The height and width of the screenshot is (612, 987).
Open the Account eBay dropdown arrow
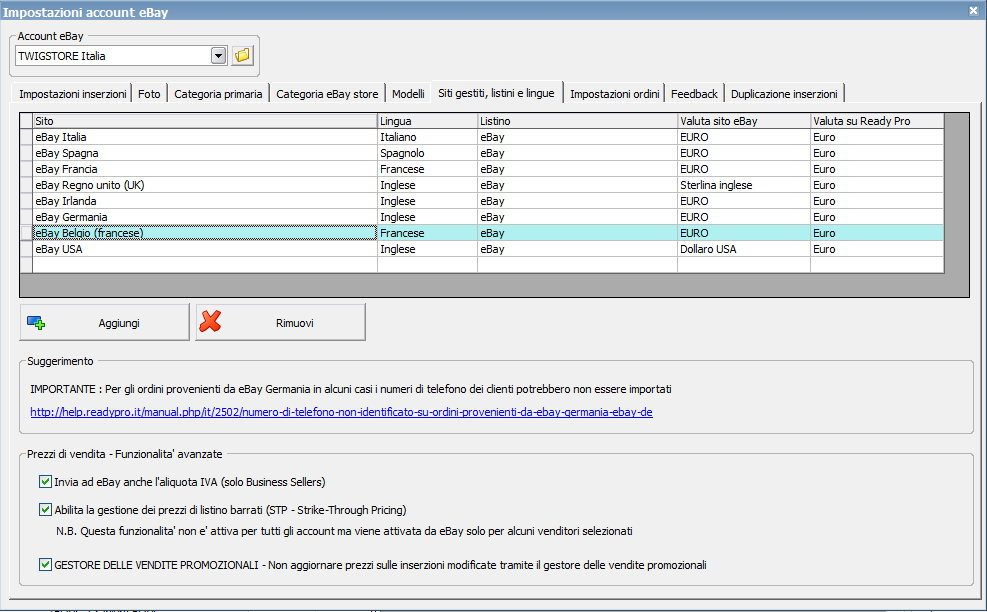[219, 56]
